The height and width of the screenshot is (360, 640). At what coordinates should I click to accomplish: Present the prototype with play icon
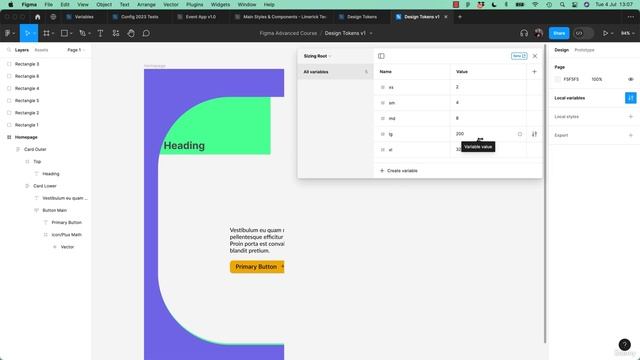coord(605,33)
